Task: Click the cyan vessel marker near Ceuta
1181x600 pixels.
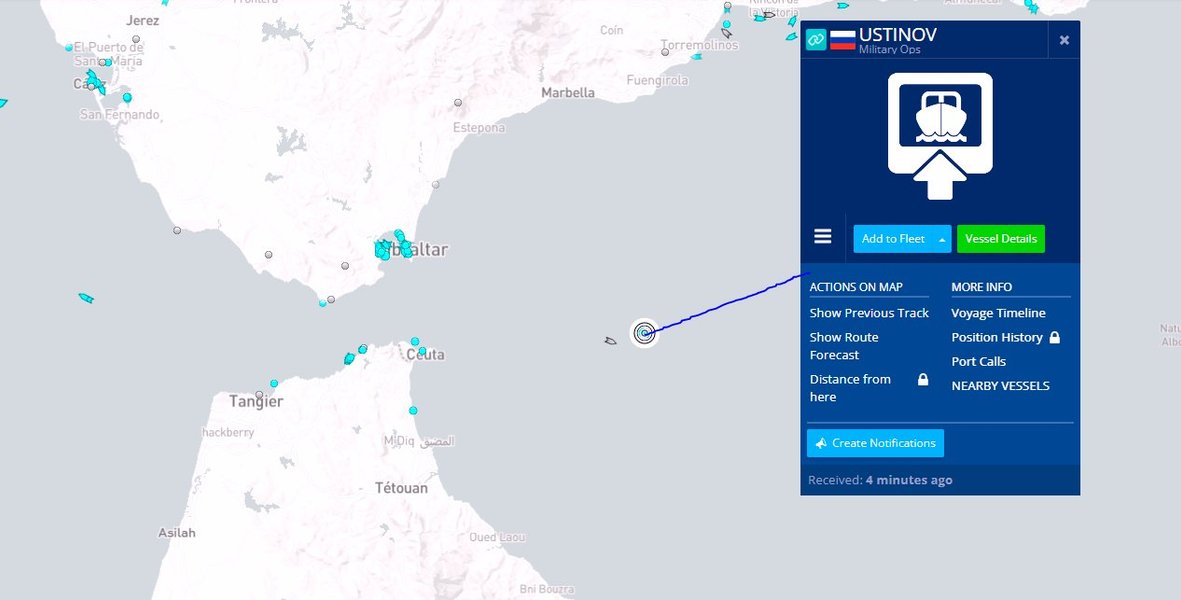Action: pos(415,343)
